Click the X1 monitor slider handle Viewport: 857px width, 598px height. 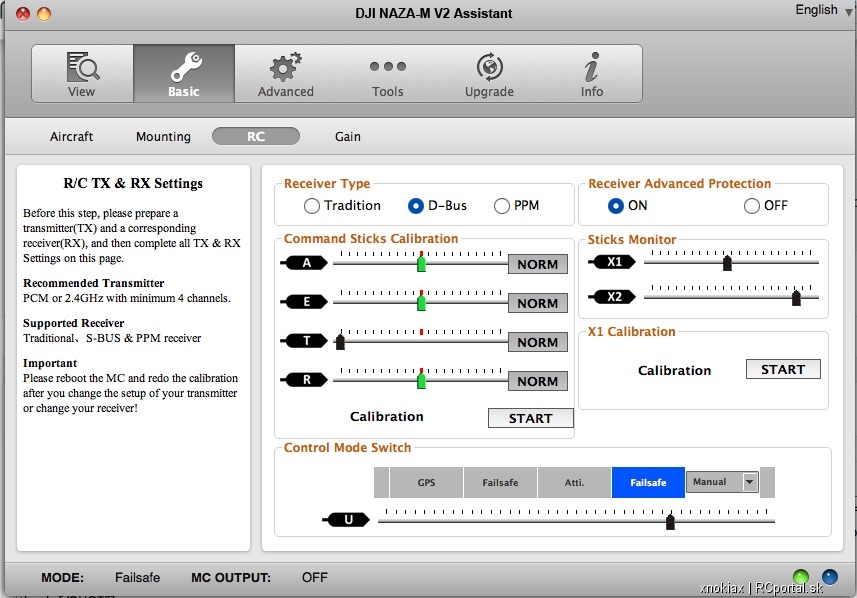727,263
